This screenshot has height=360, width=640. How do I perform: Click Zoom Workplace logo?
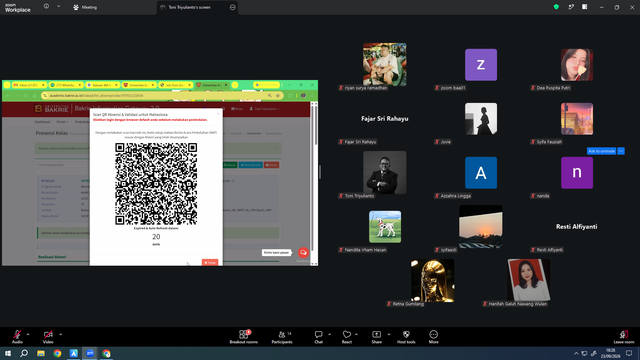point(17,7)
